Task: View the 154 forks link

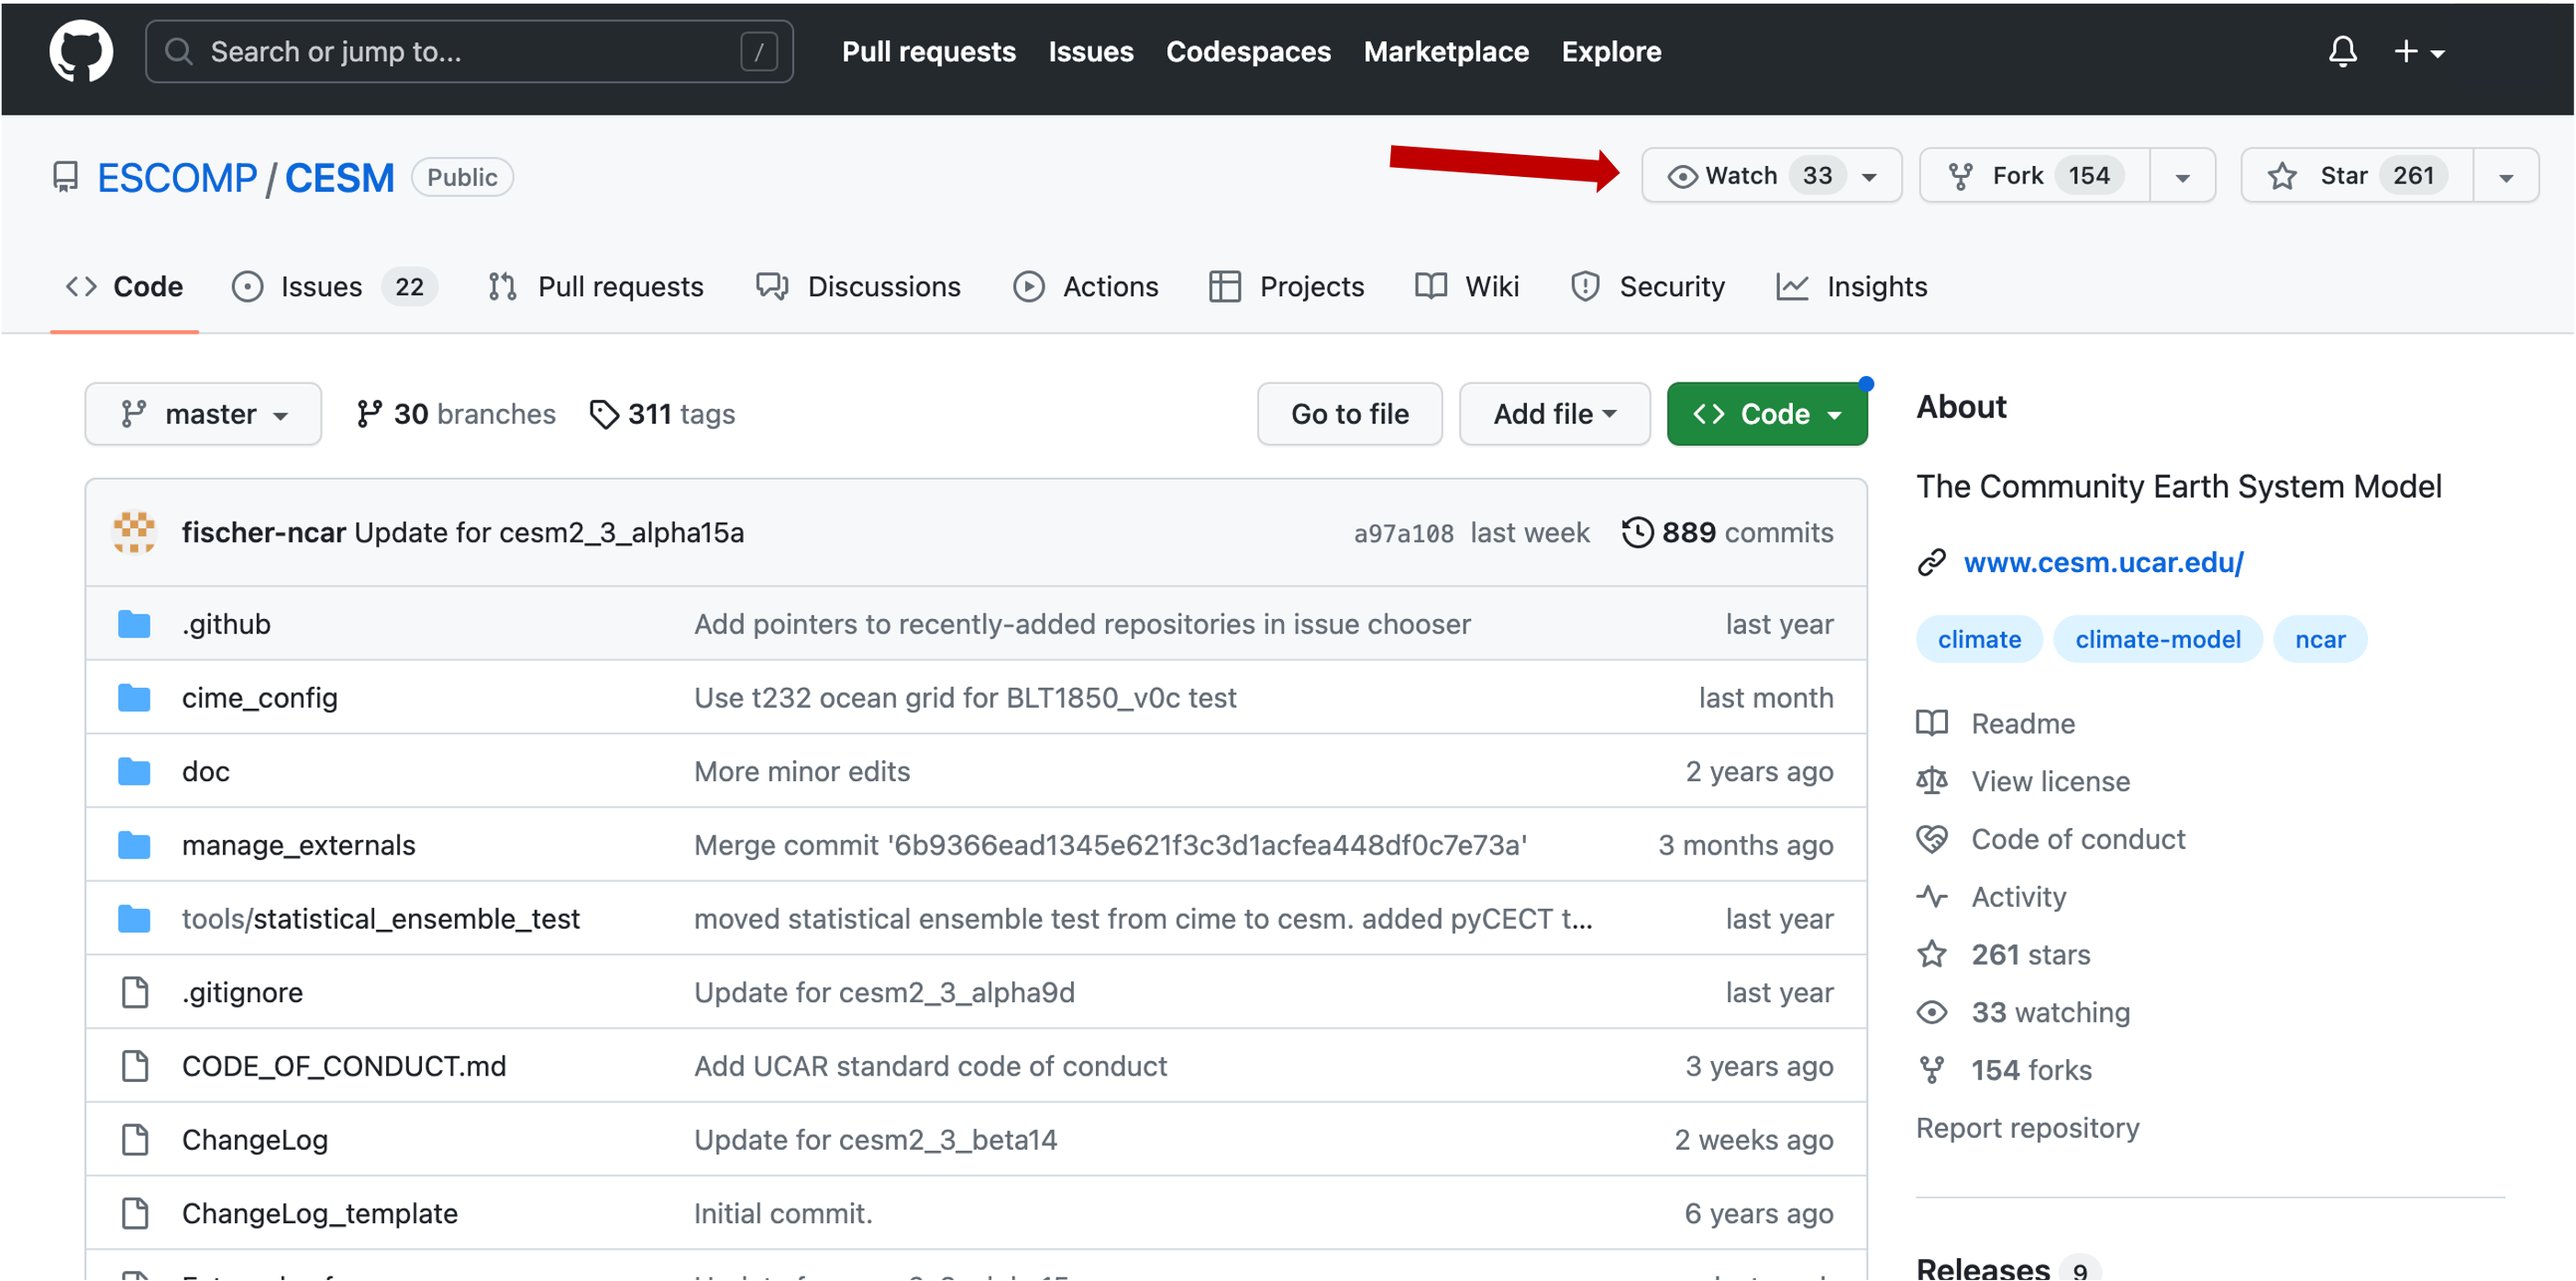Action: pyautogui.click(x=2004, y=1069)
